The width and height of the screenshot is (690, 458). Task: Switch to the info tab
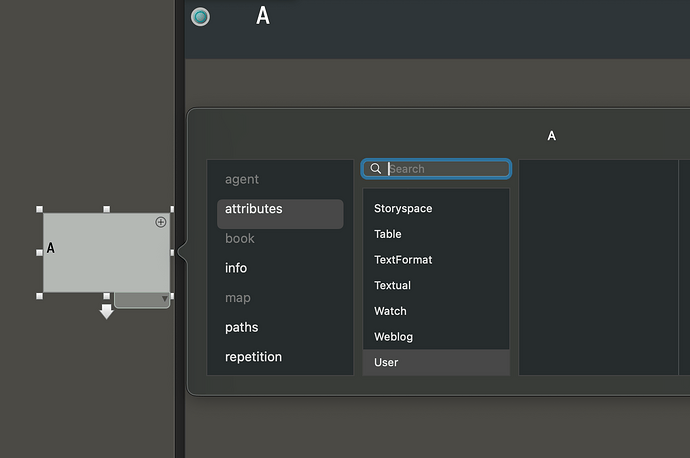[236, 268]
